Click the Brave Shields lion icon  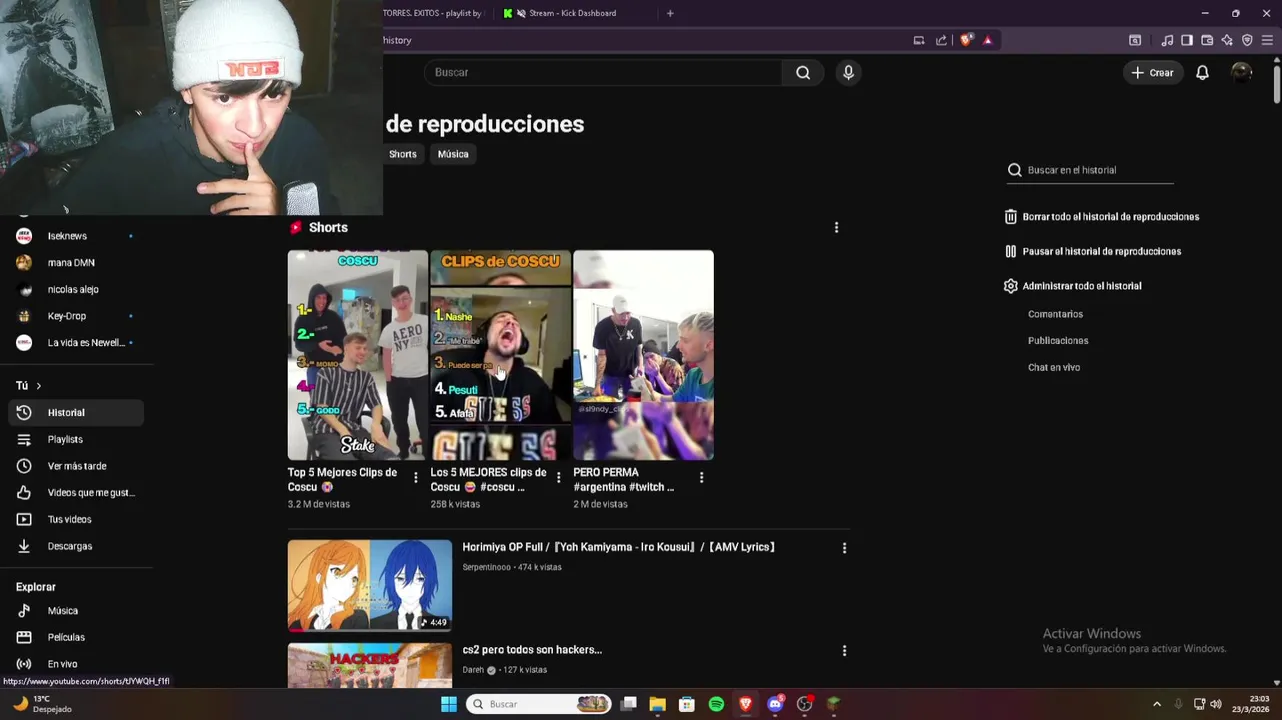[965, 40]
